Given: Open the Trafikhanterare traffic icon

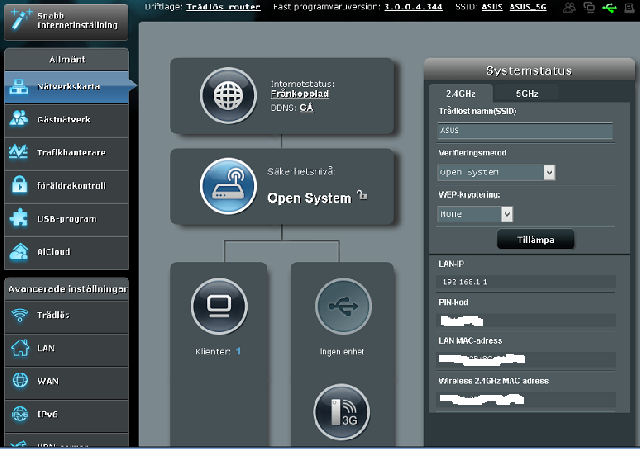Looking at the screenshot, I should click(x=19, y=152).
